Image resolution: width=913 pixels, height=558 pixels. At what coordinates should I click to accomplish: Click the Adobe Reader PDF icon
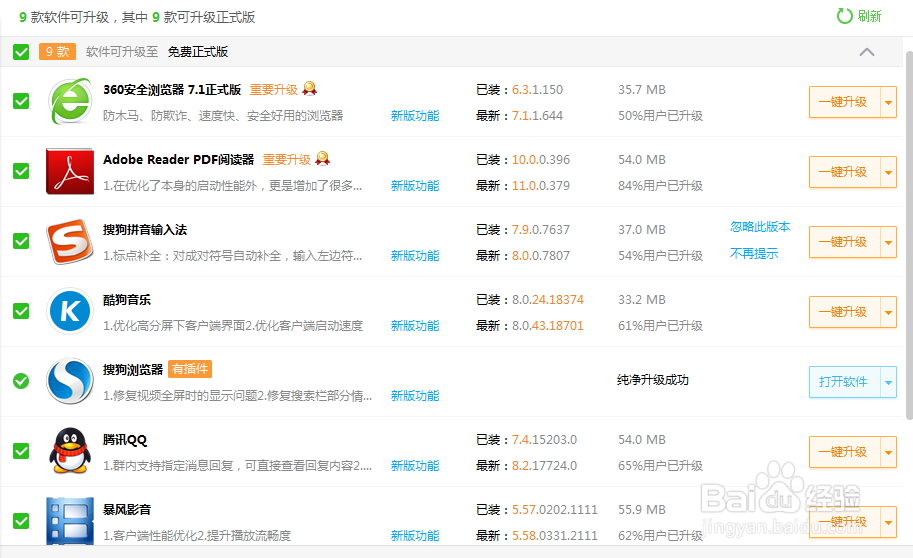[x=70, y=171]
